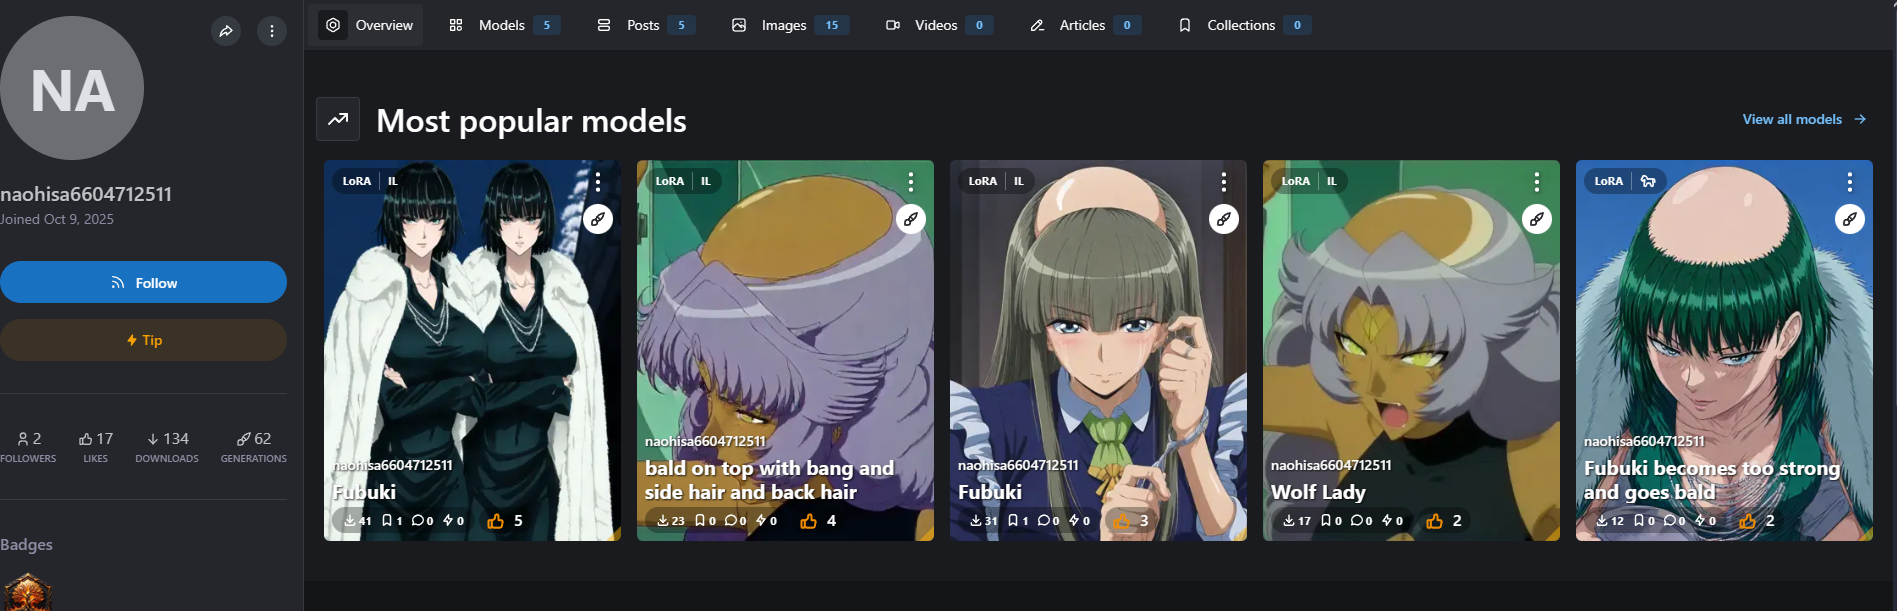
Task: Click the brush remix icon on first Fubuki card
Action: (x=598, y=219)
